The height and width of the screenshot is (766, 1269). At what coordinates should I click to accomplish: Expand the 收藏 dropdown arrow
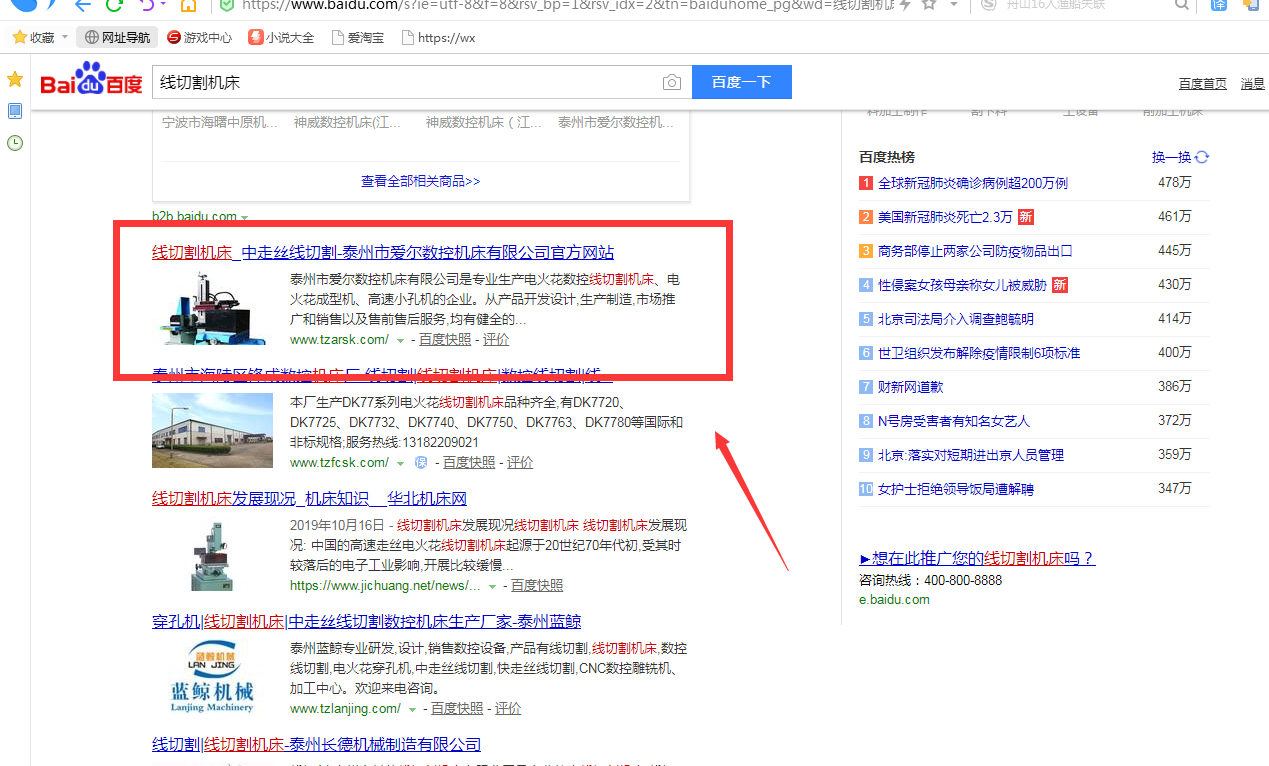65,38
